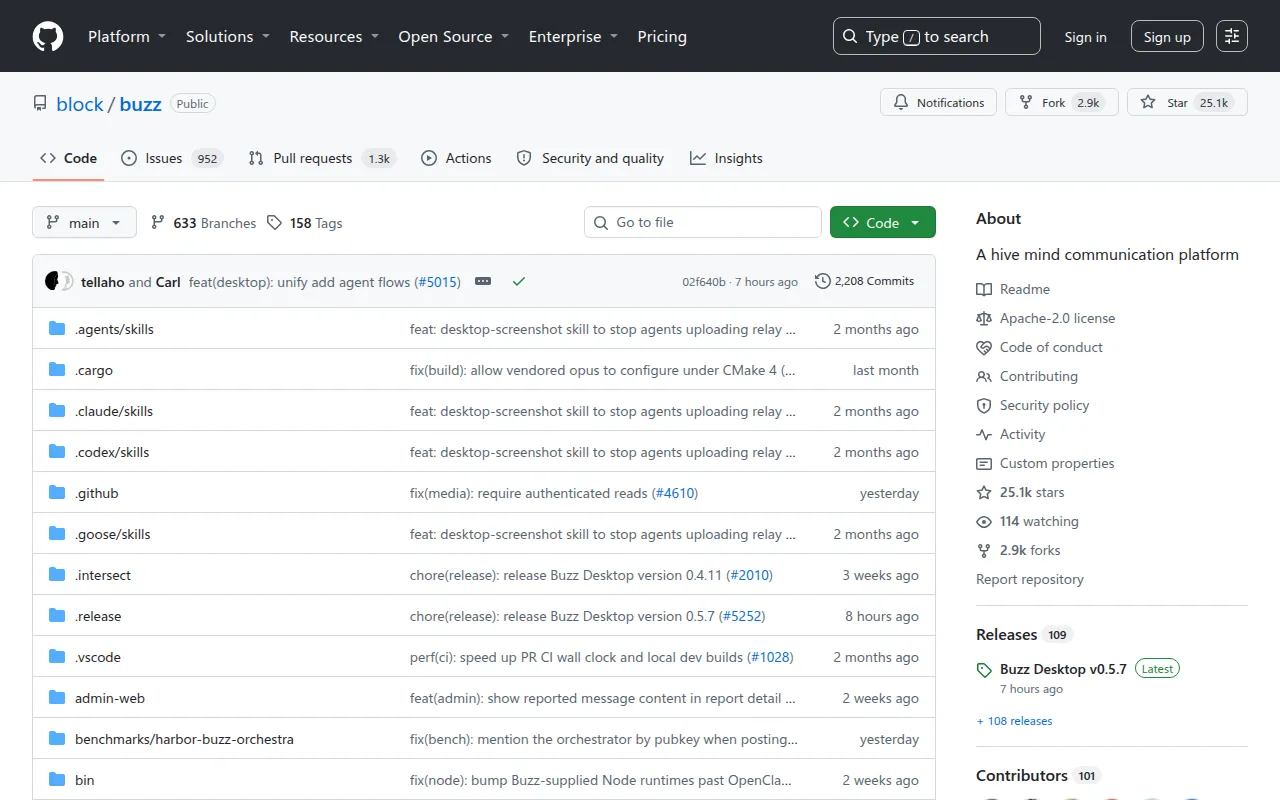Open the Activity link
1280x800 pixels.
click(1011, 434)
